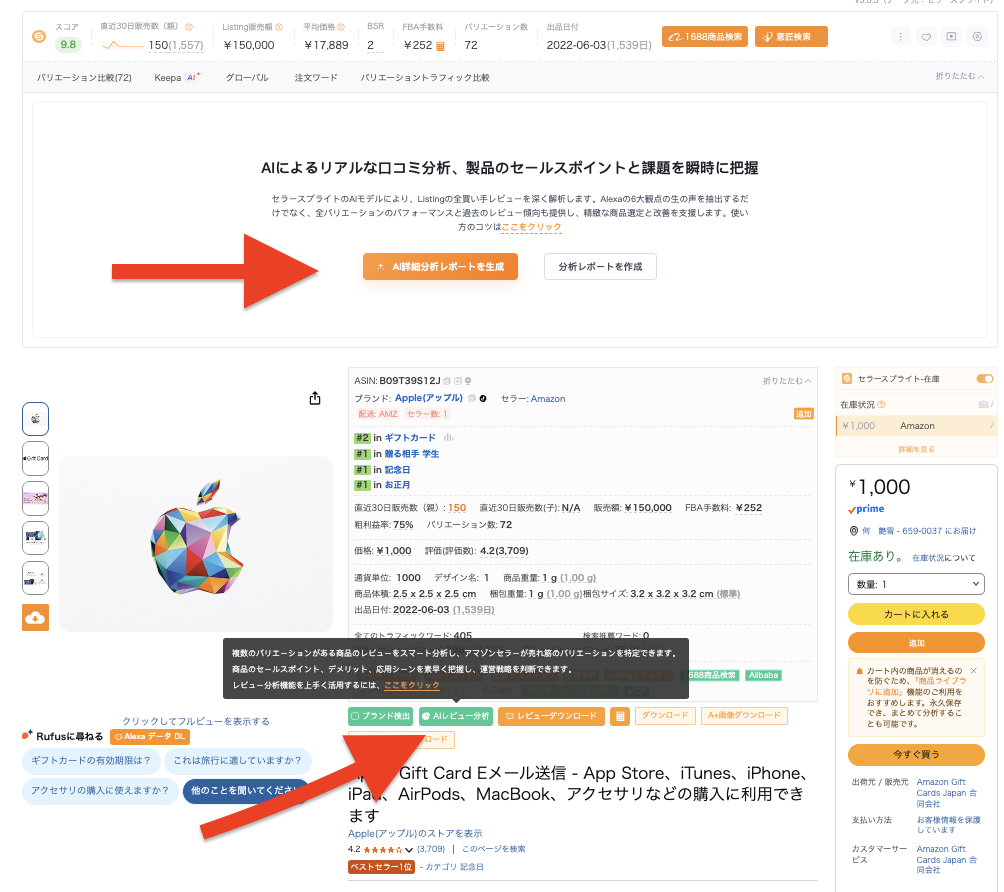Click the bar chart icon beside ギフトカード
Screen dimensions: 1004x892
(448, 437)
